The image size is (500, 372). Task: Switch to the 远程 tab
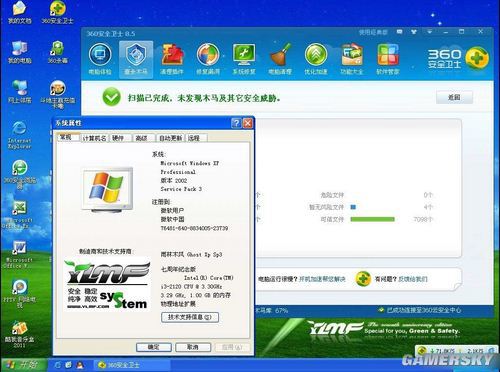pos(196,138)
